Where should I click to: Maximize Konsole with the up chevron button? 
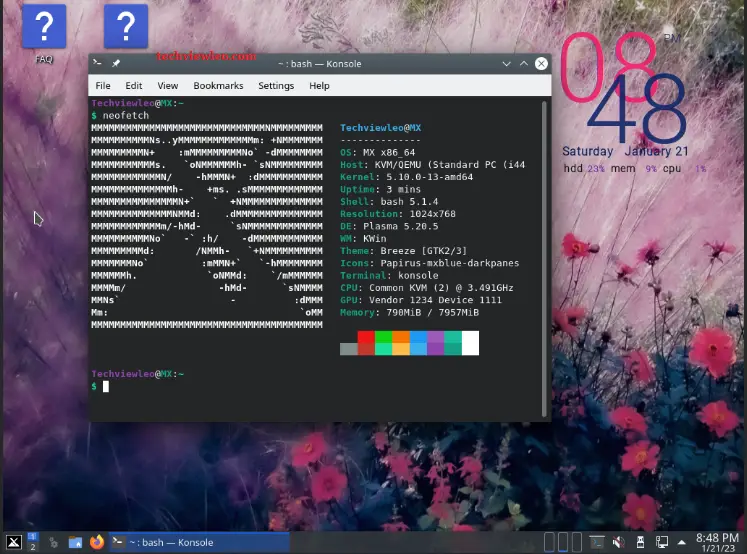524,63
